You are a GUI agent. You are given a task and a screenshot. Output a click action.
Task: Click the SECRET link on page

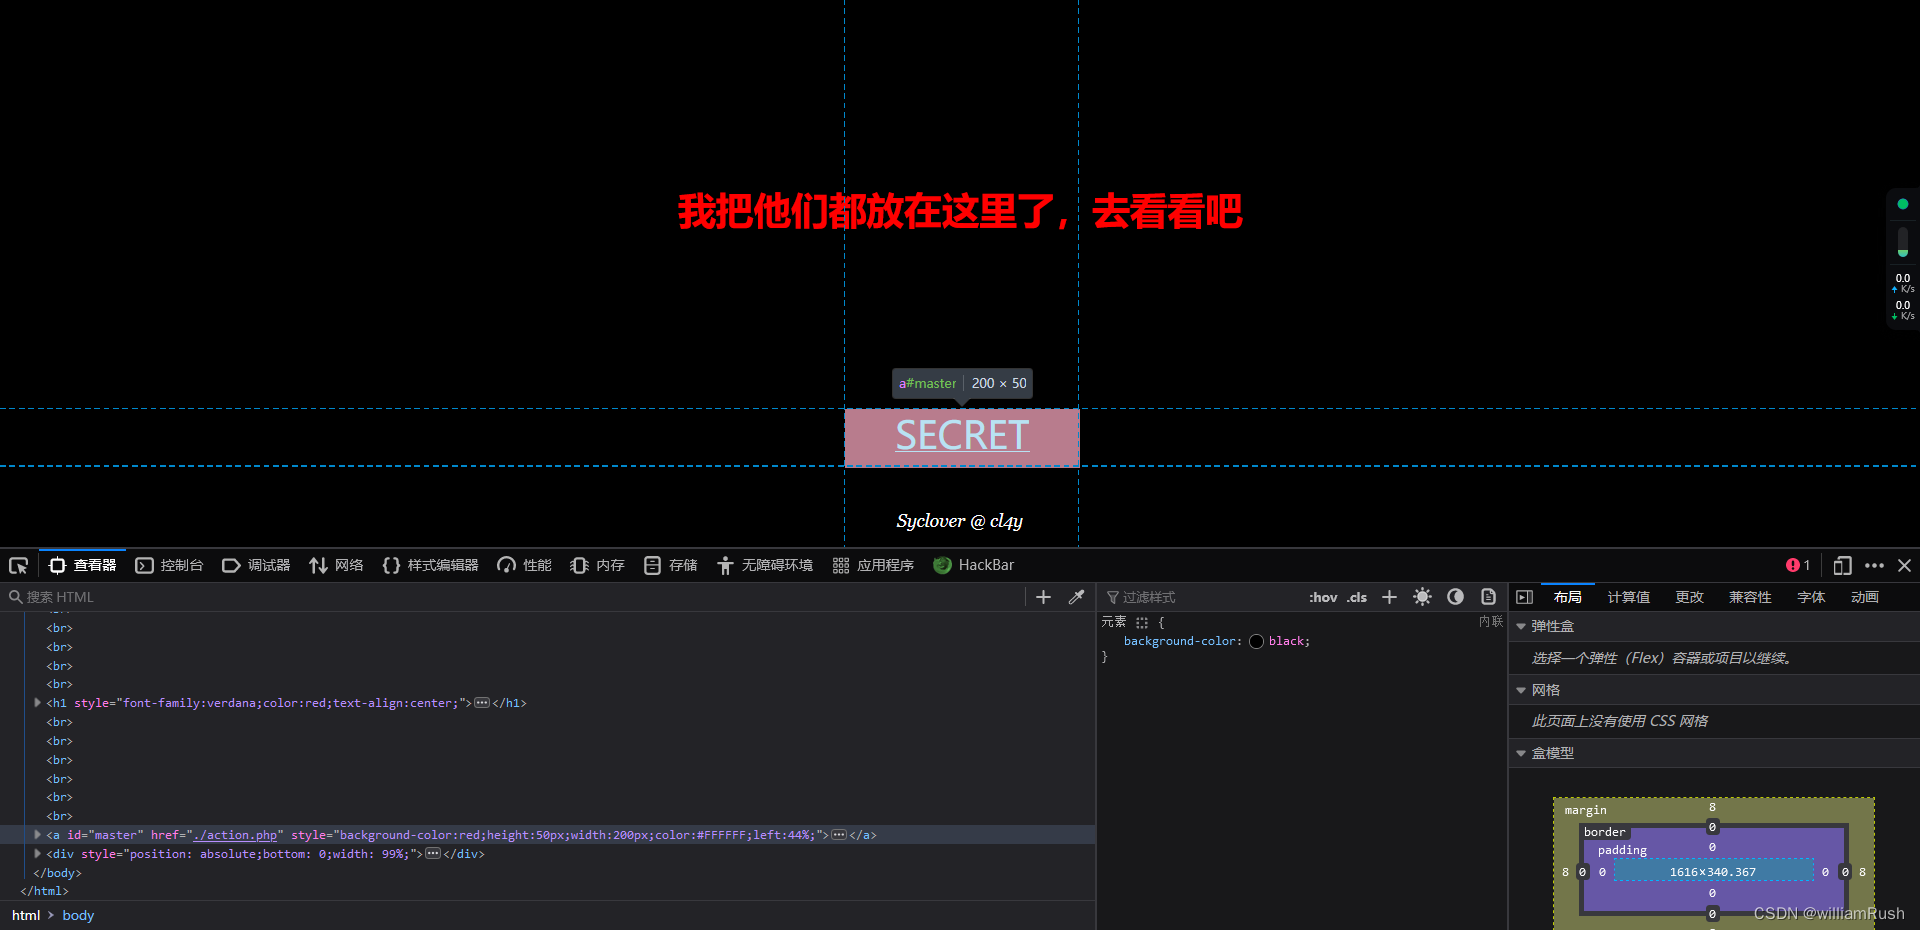click(x=962, y=436)
